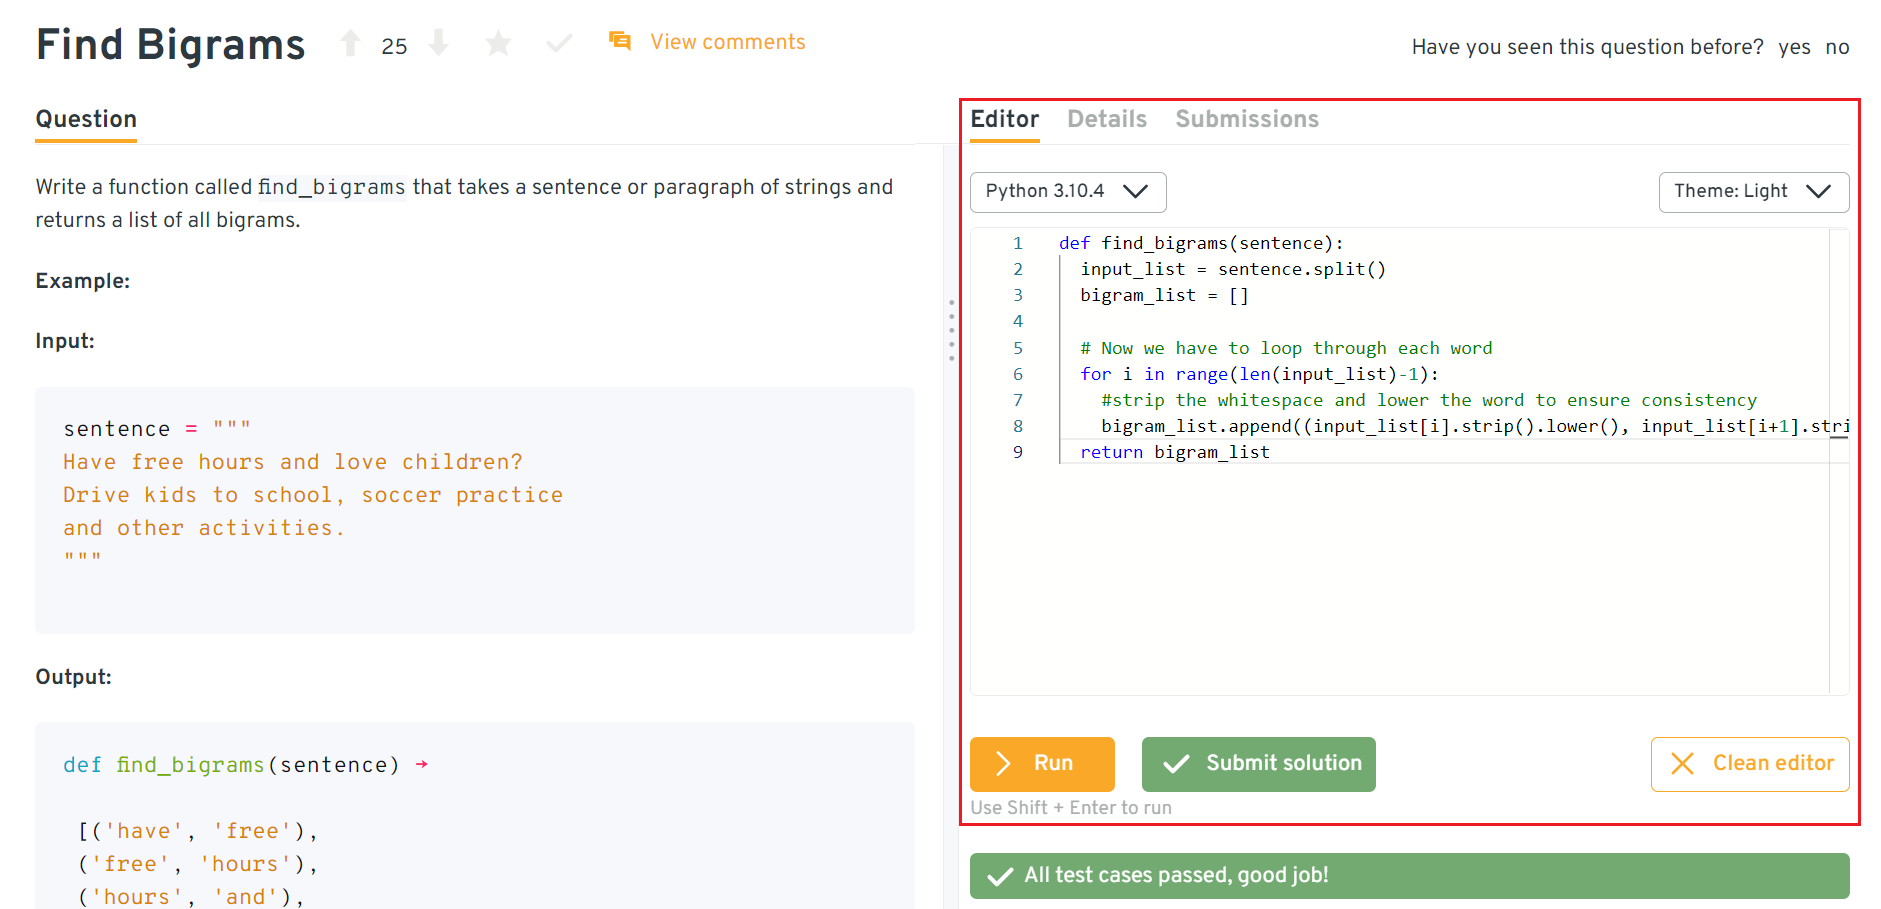The height and width of the screenshot is (909, 1881).
Task: Click the Question section heading
Action: point(86,119)
